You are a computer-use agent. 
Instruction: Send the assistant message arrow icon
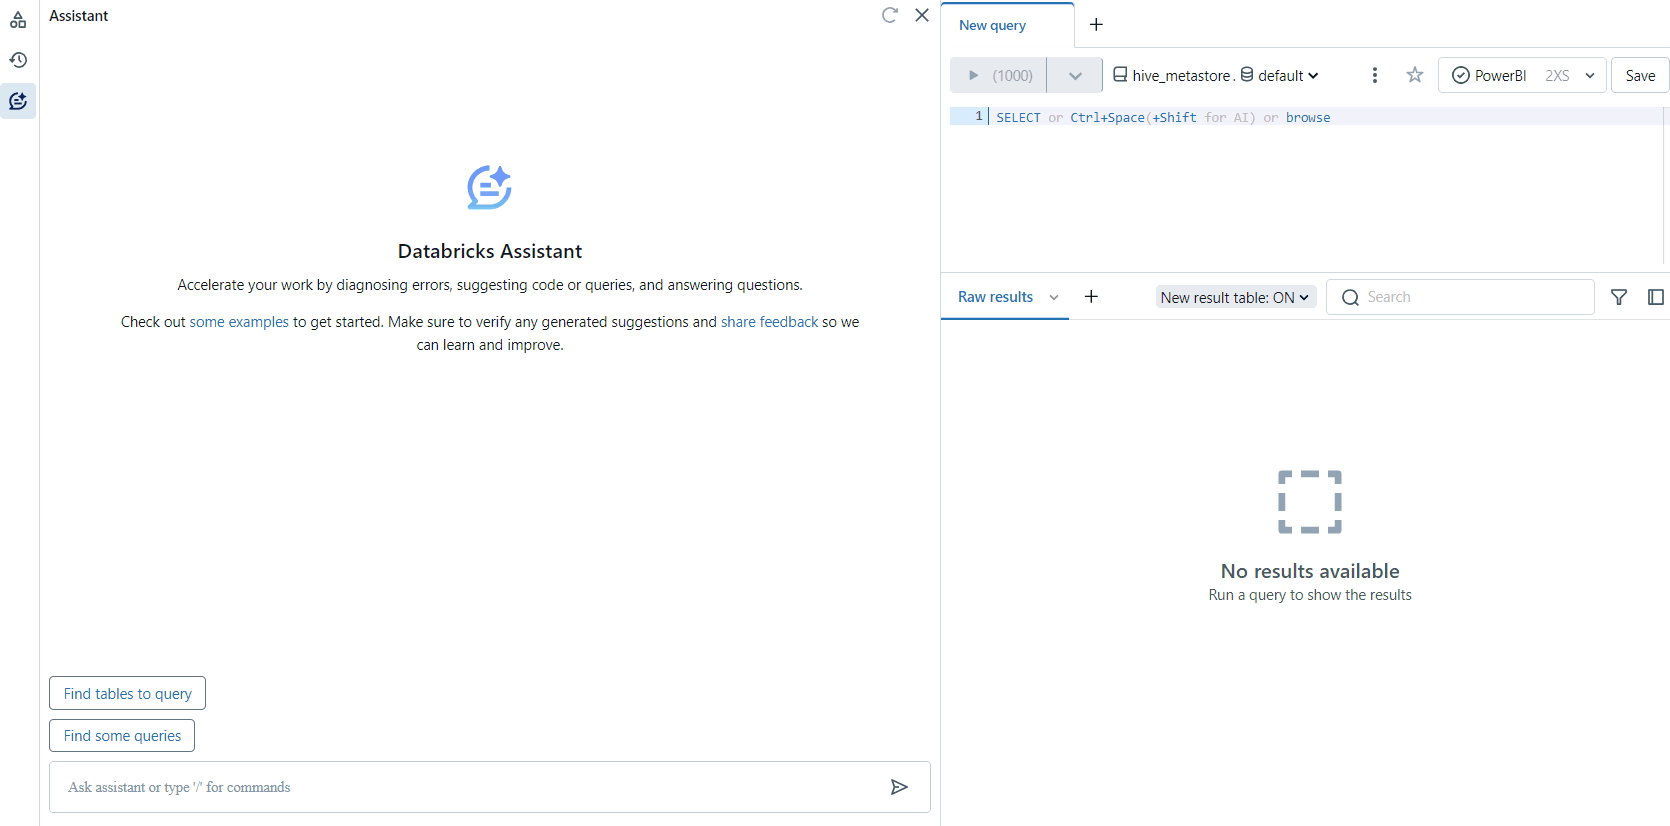(x=899, y=787)
